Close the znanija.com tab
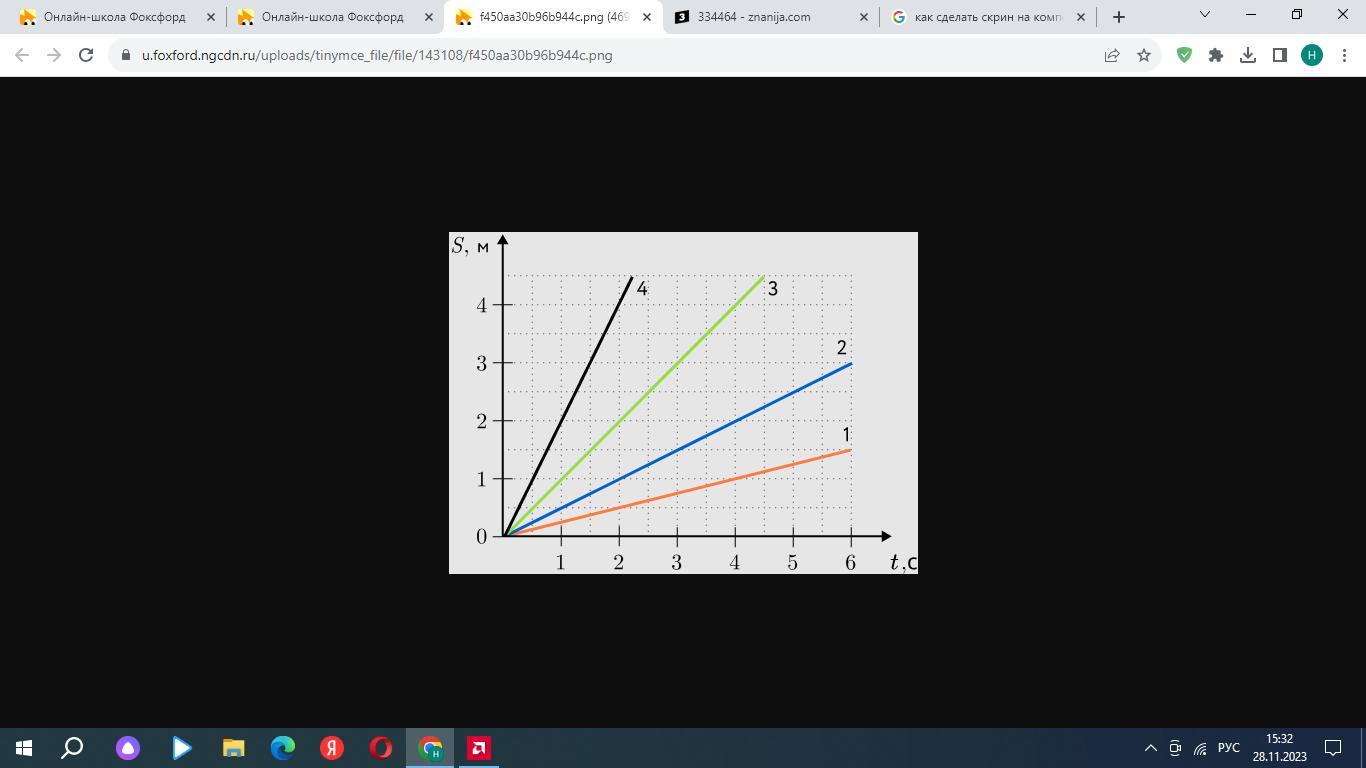The image size is (1366, 768). point(864,17)
